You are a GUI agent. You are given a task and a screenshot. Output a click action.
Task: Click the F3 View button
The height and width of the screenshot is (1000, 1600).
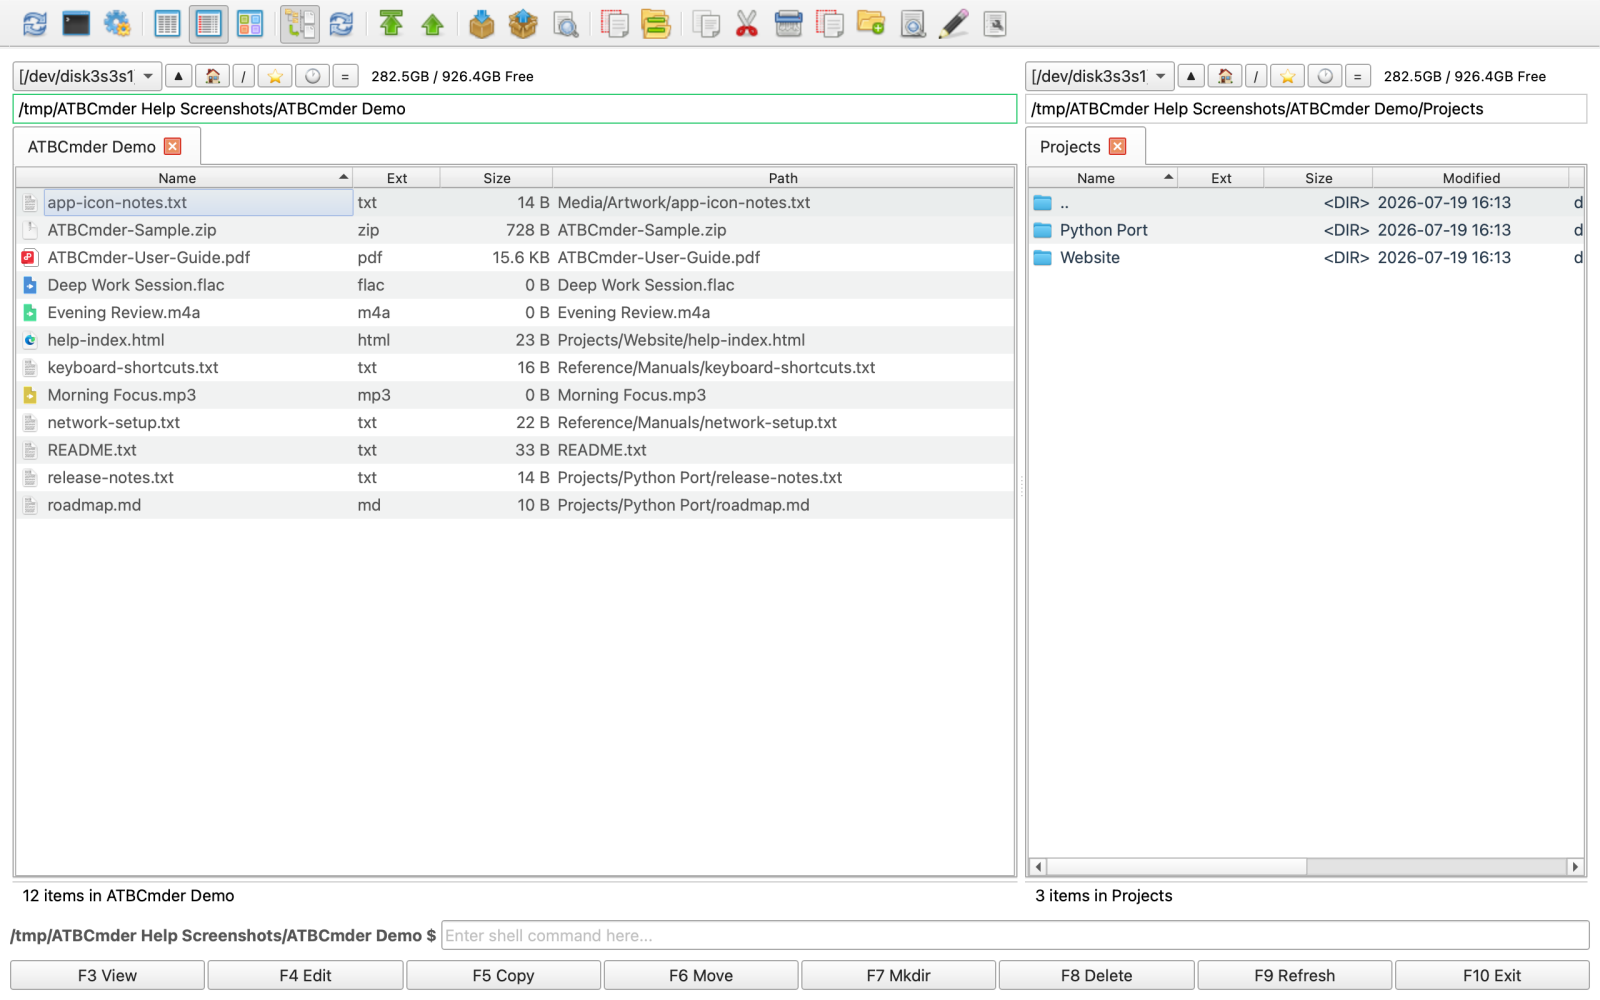[108, 976]
